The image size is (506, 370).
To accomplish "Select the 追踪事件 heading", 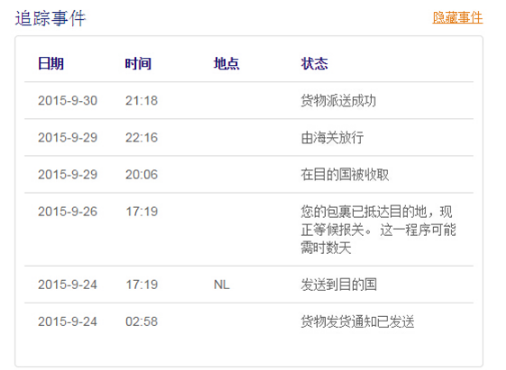I will pyautogui.click(x=50, y=18).
